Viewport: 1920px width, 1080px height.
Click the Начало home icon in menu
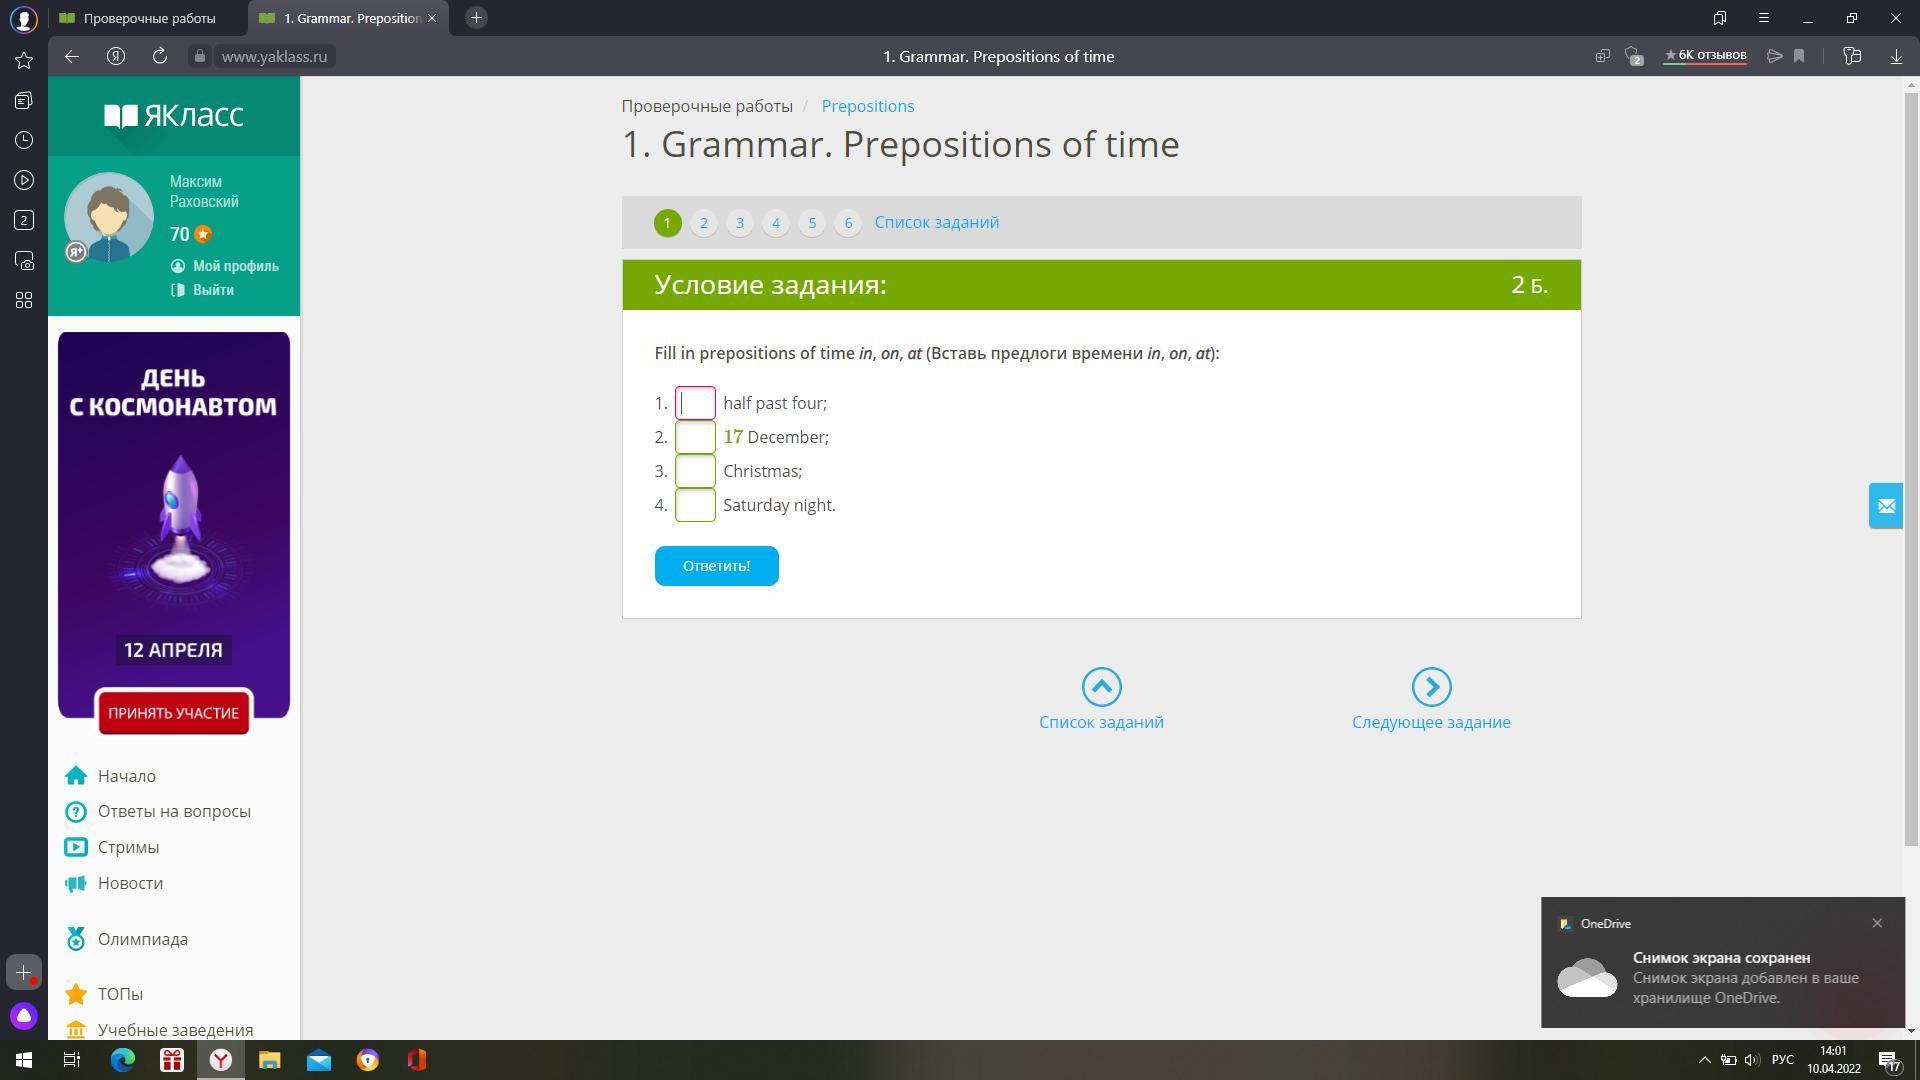tap(76, 776)
